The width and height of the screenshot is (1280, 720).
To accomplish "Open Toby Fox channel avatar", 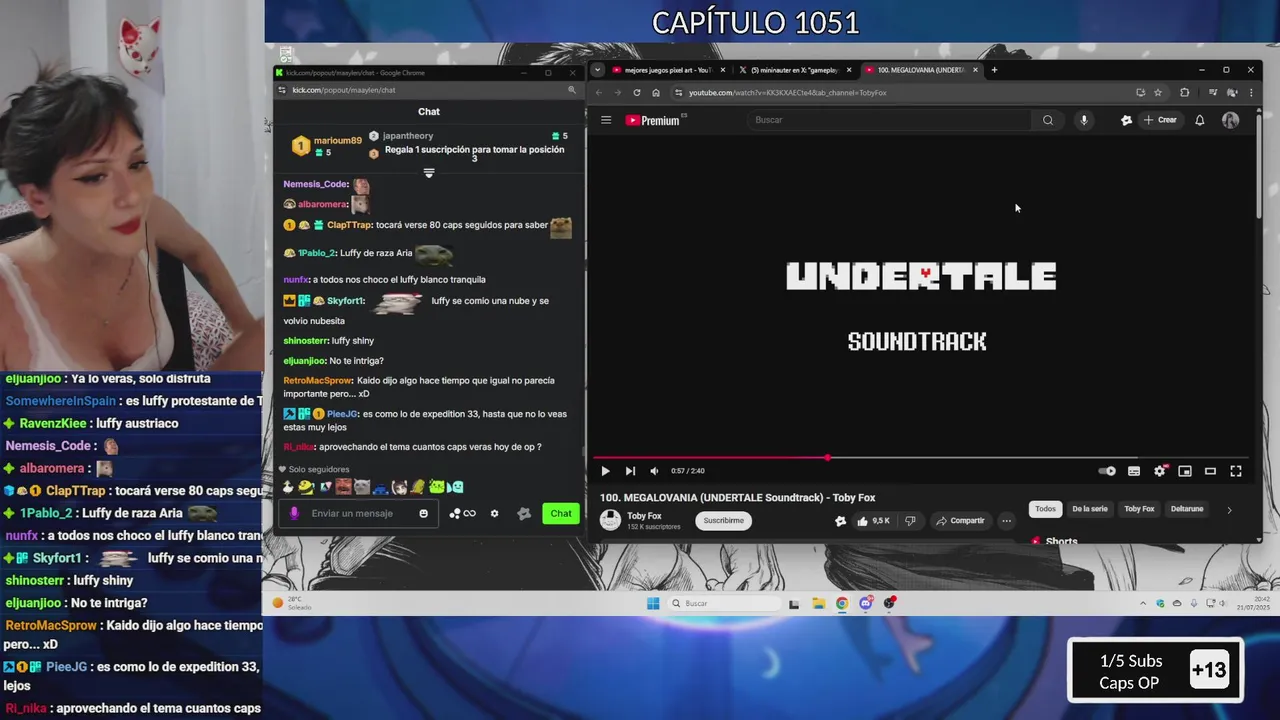I will click(610, 520).
